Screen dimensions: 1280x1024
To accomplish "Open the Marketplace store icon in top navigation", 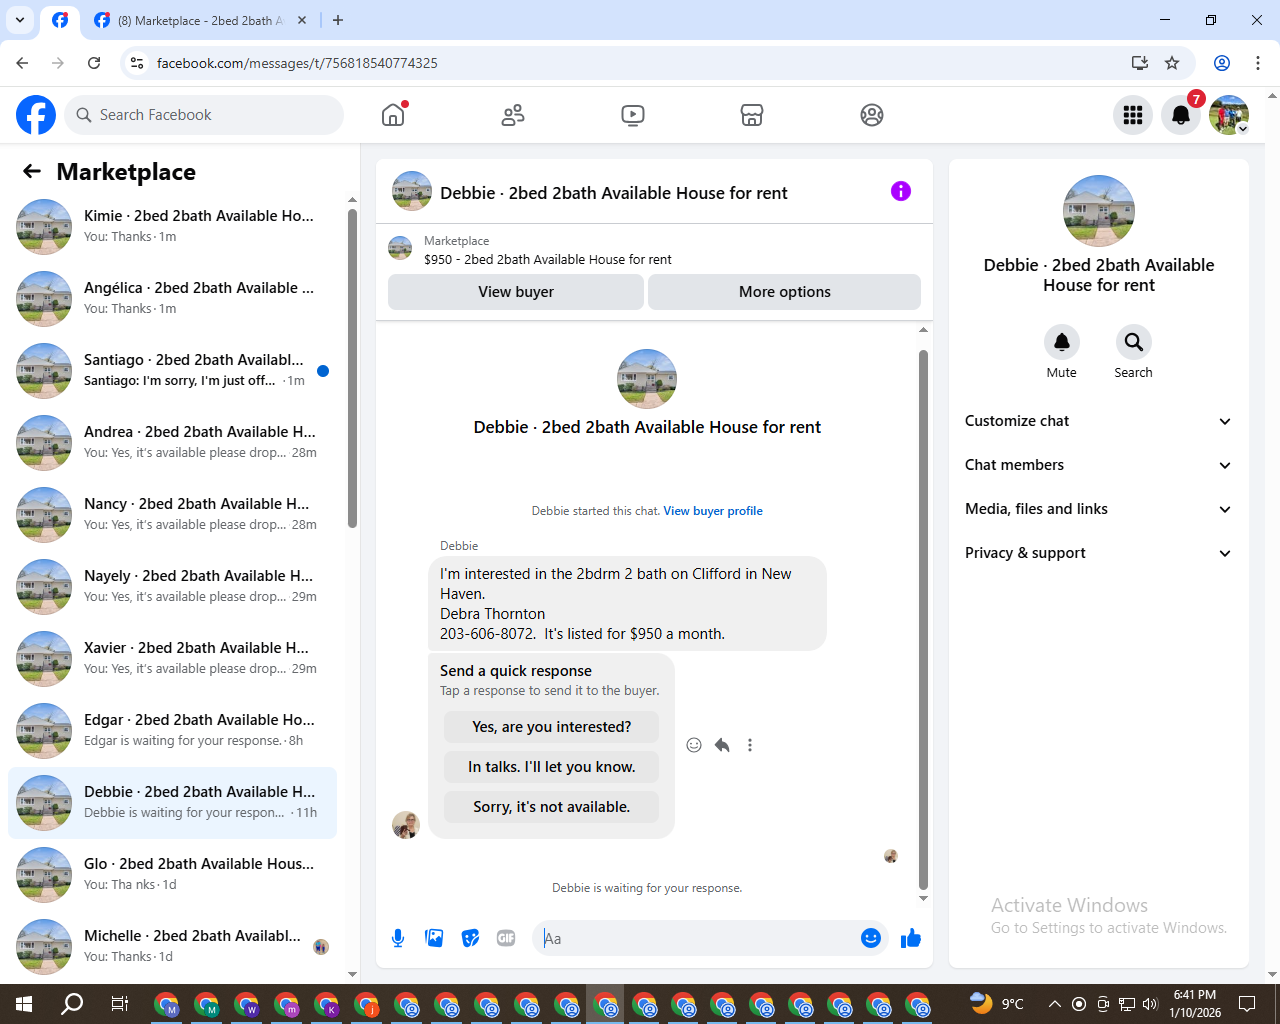I will point(752,115).
